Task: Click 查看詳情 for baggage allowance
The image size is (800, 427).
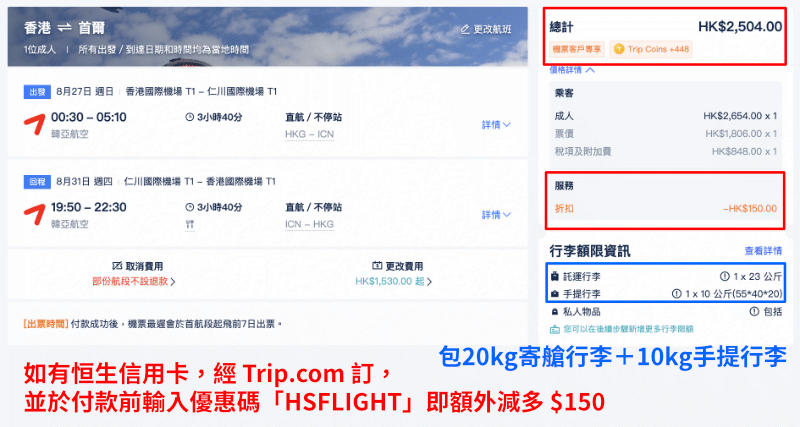Action: click(763, 250)
